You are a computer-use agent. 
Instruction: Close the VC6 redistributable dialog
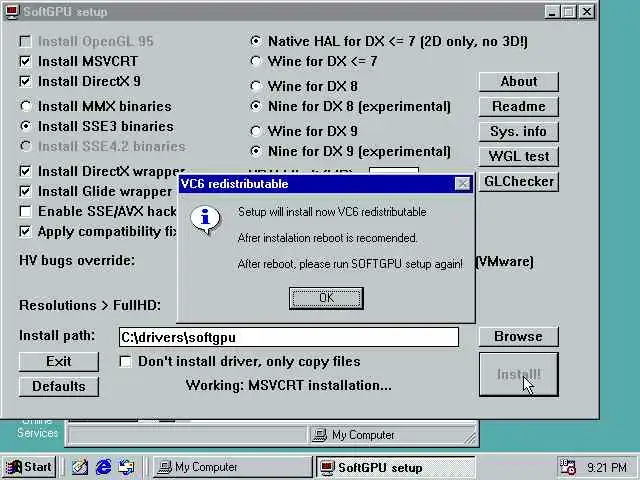(462, 184)
